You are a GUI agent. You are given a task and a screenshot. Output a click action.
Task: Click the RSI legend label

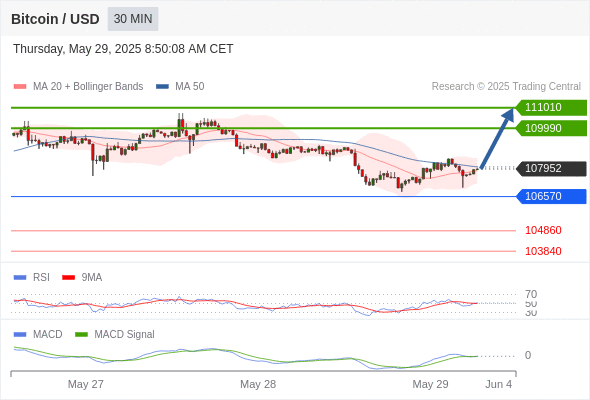41,278
